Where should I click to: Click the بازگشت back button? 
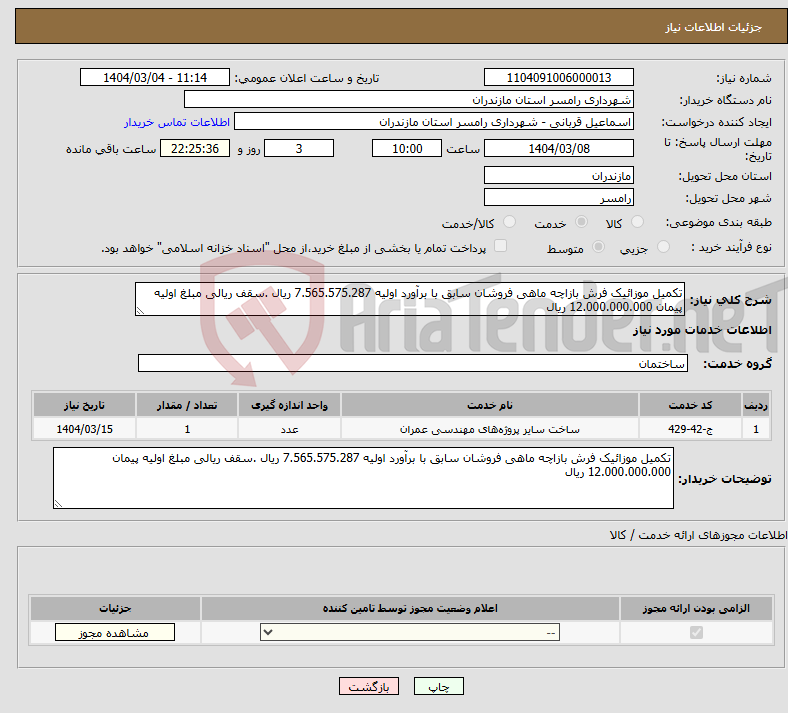tap(369, 686)
